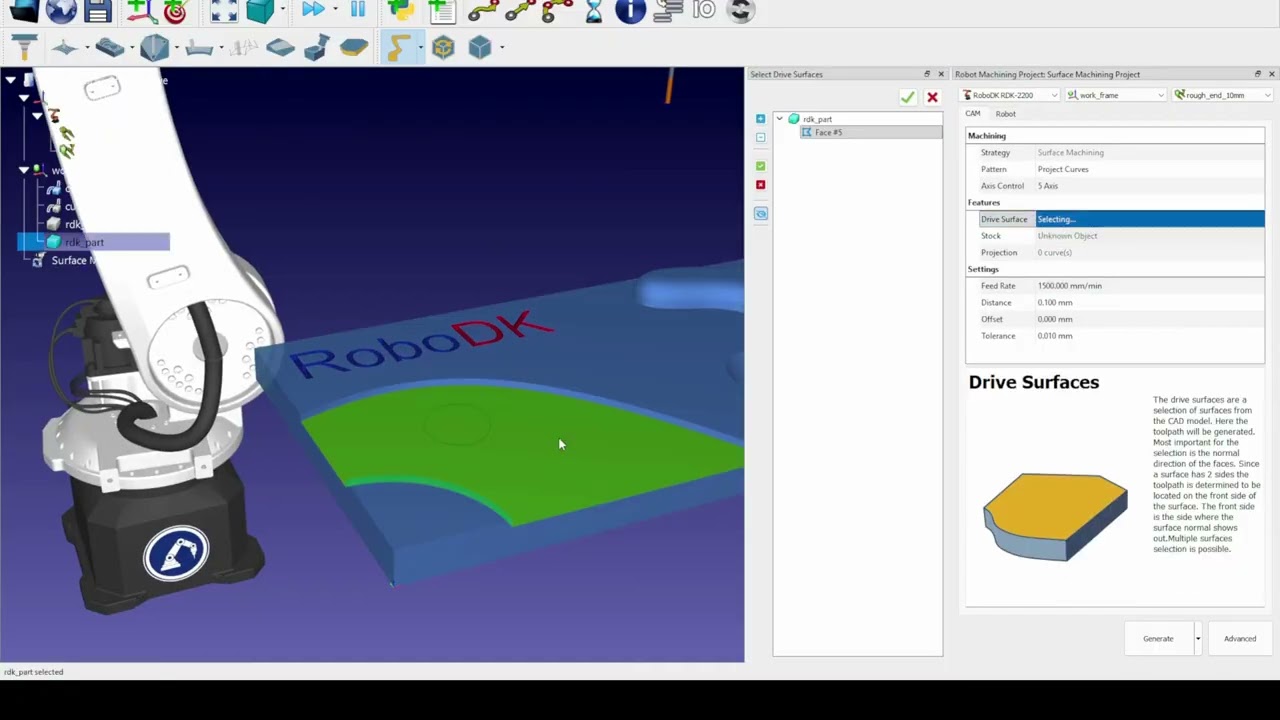This screenshot has height=720, width=1280.
Task: Collapse the work frame node in station tree
Action: 24,170
